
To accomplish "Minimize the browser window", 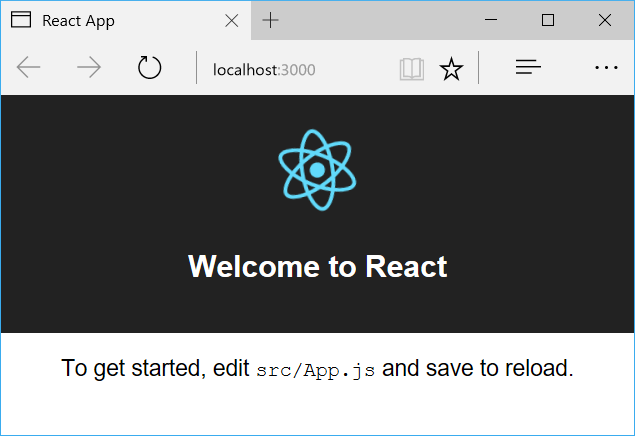I will tap(491, 20).
